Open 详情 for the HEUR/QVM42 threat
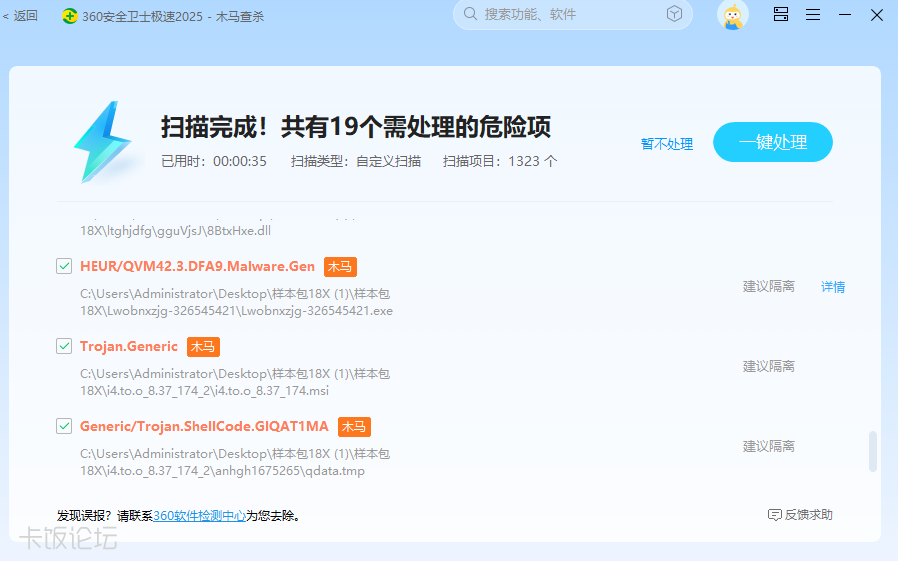Viewport: 898px width, 561px height. pyautogui.click(x=833, y=287)
